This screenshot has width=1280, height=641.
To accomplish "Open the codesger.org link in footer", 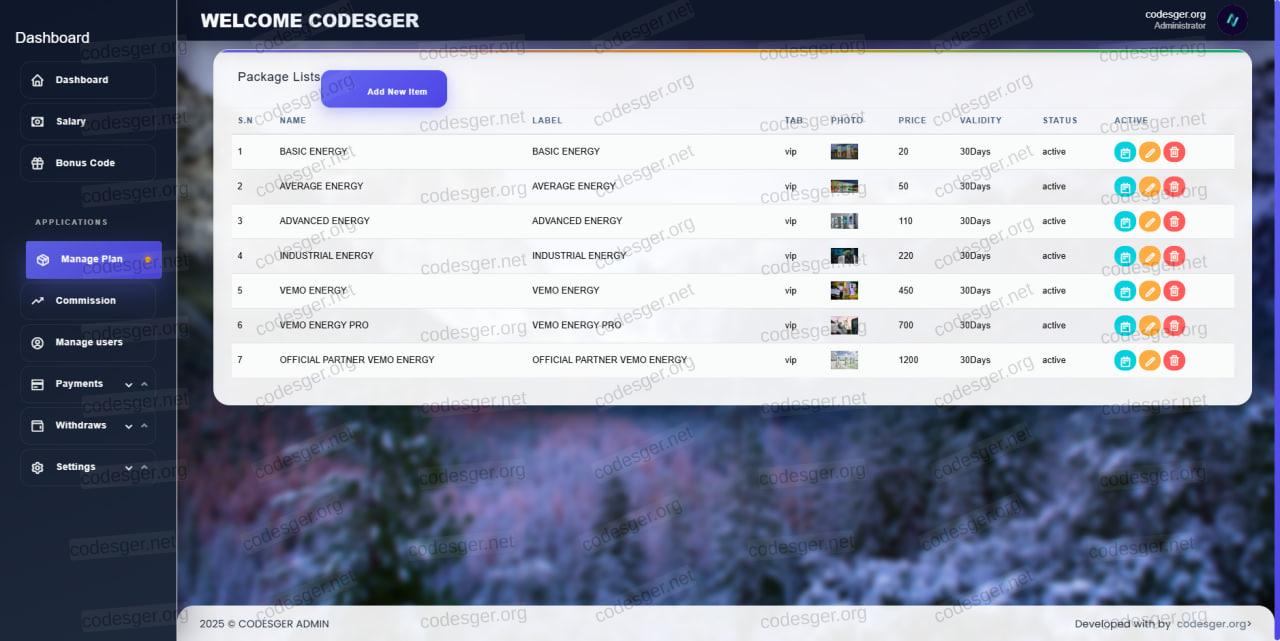I will click(x=1213, y=624).
